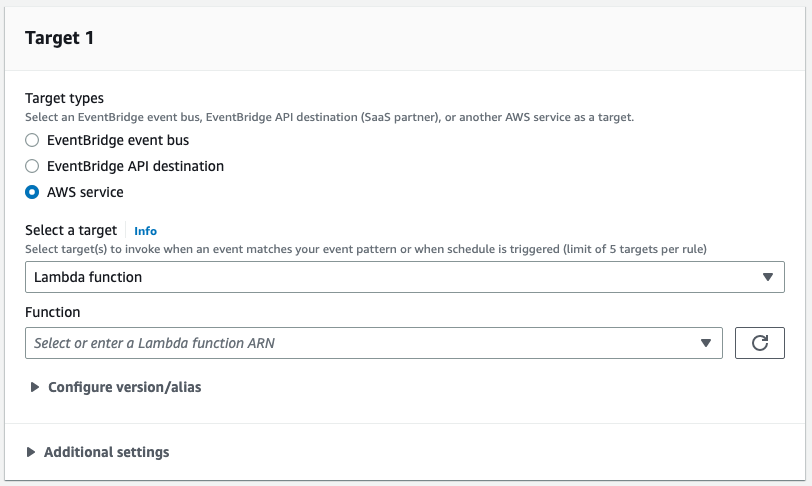The width and height of the screenshot is (812, 486).
Task: Select the AWS service radio button
Action: pos(32,192)
